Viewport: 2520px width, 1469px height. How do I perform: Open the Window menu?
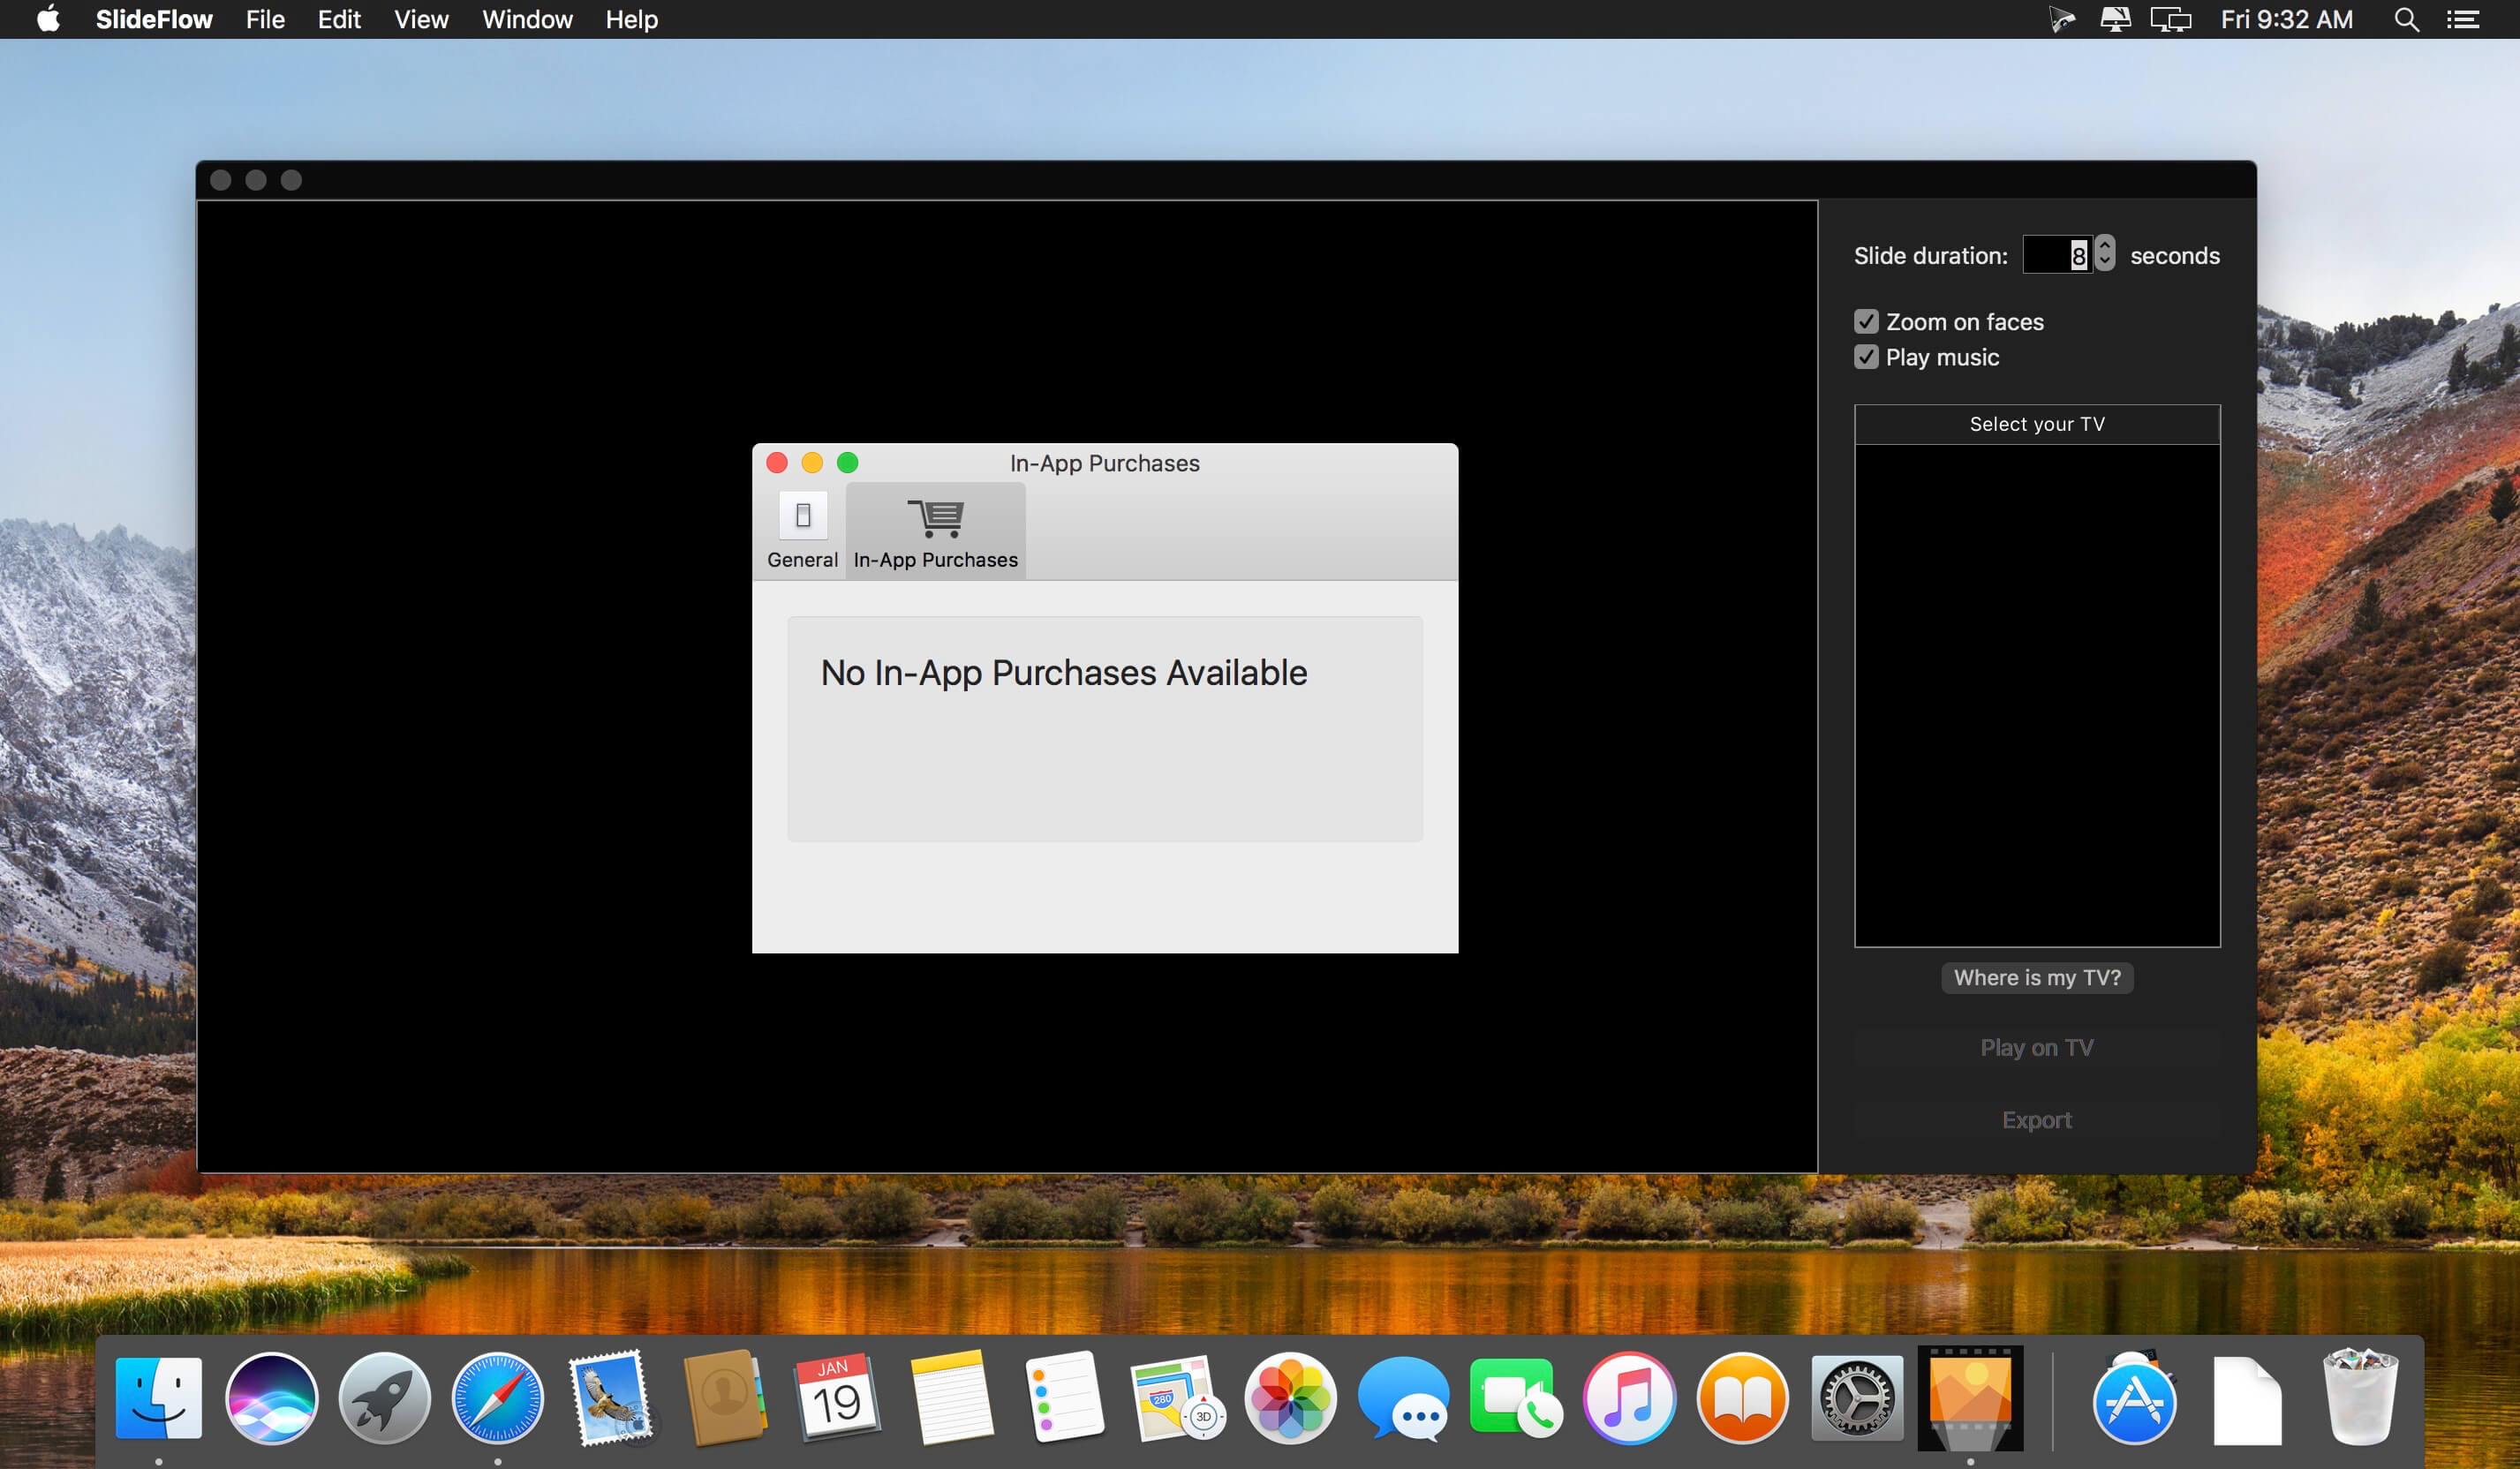click(x=527, y=19)
